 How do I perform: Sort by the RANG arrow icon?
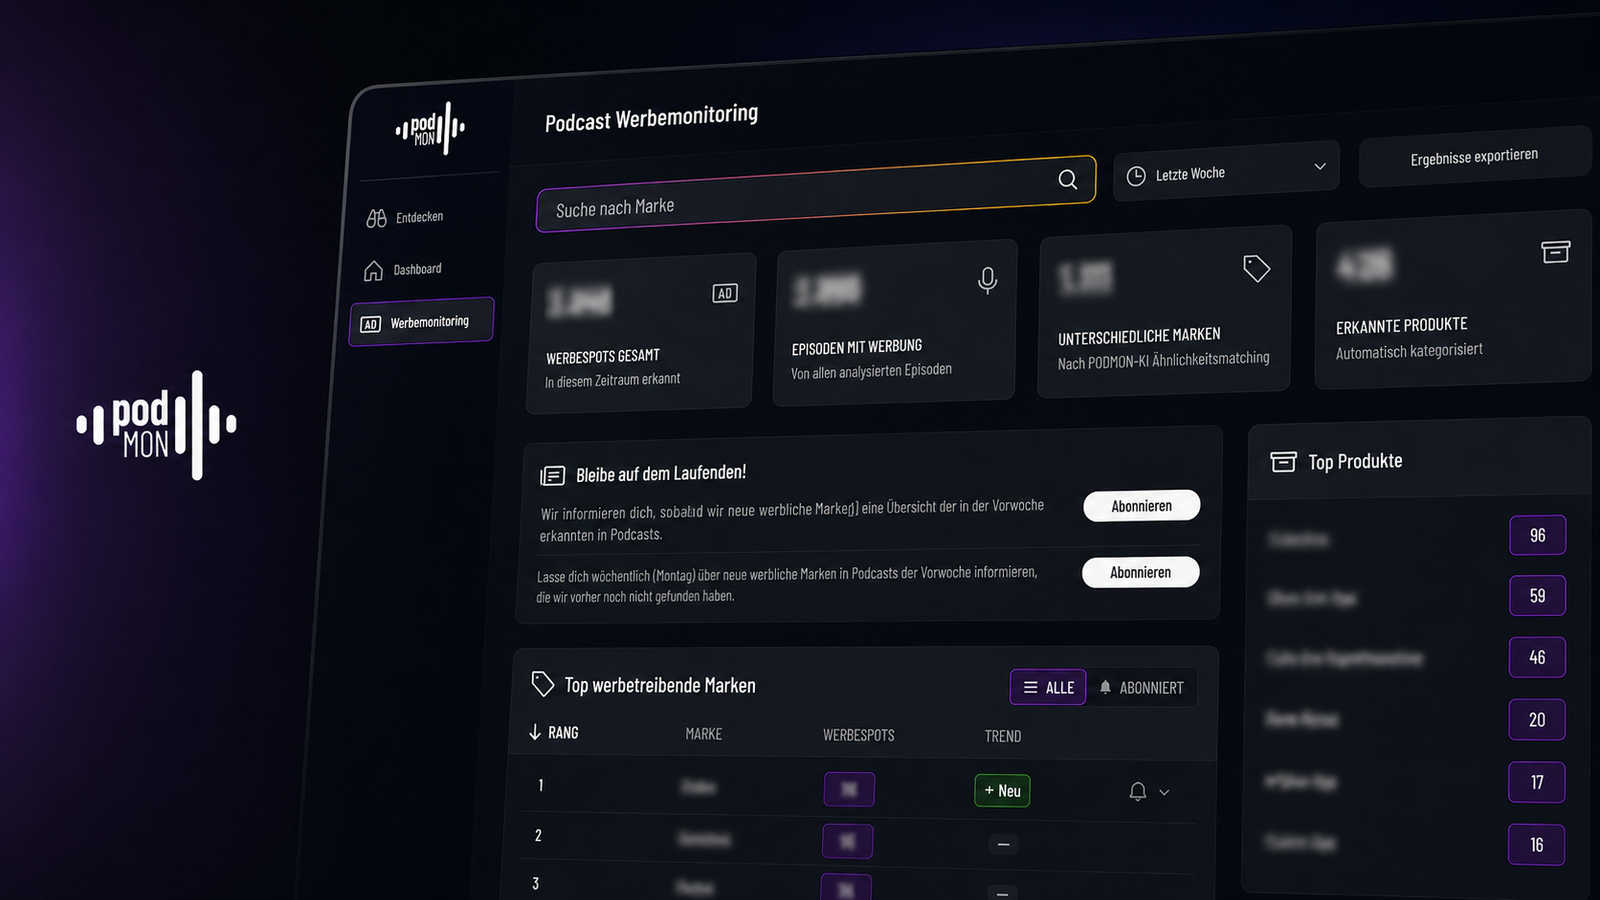point(535,732)
